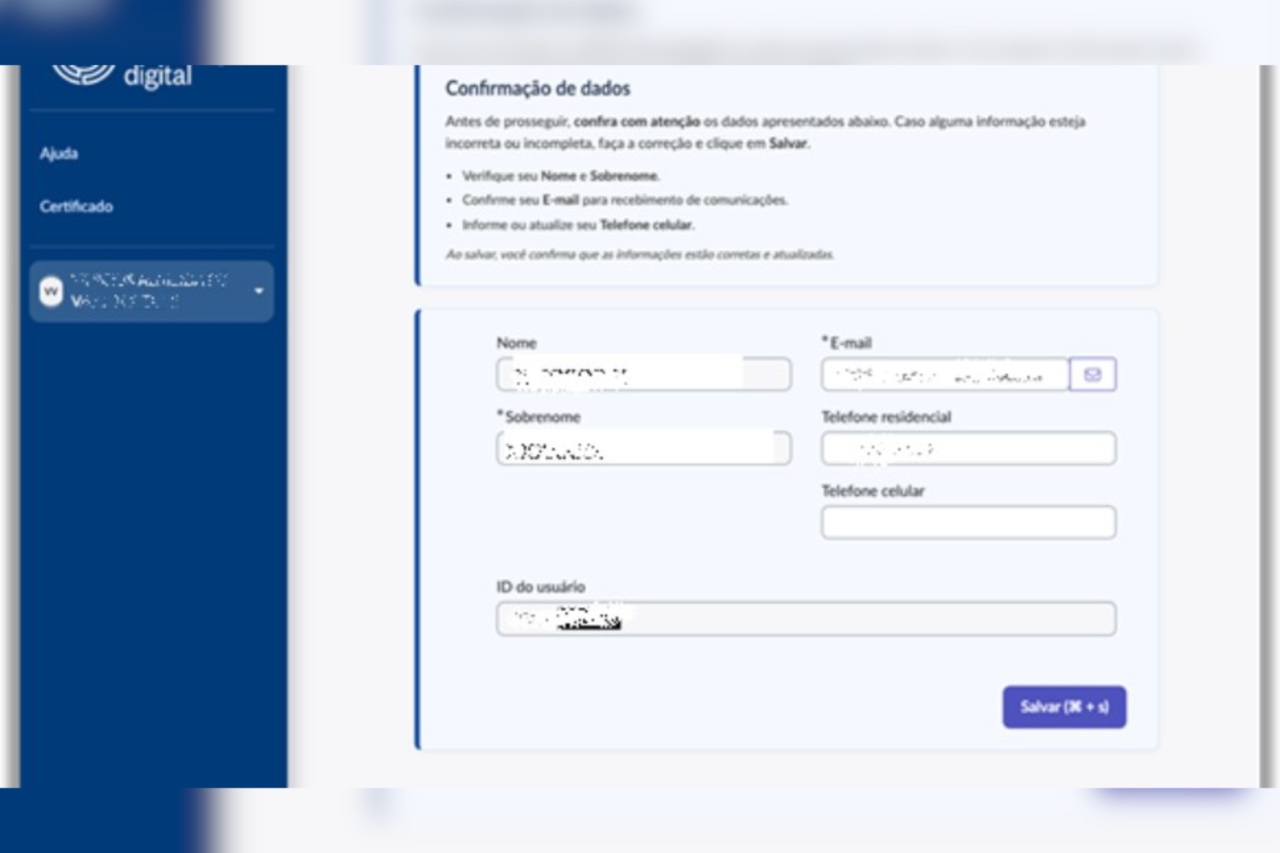Screen dimensions: 1280x853
Task: Click the empty Telefone celular field
Action: point(968,522)
